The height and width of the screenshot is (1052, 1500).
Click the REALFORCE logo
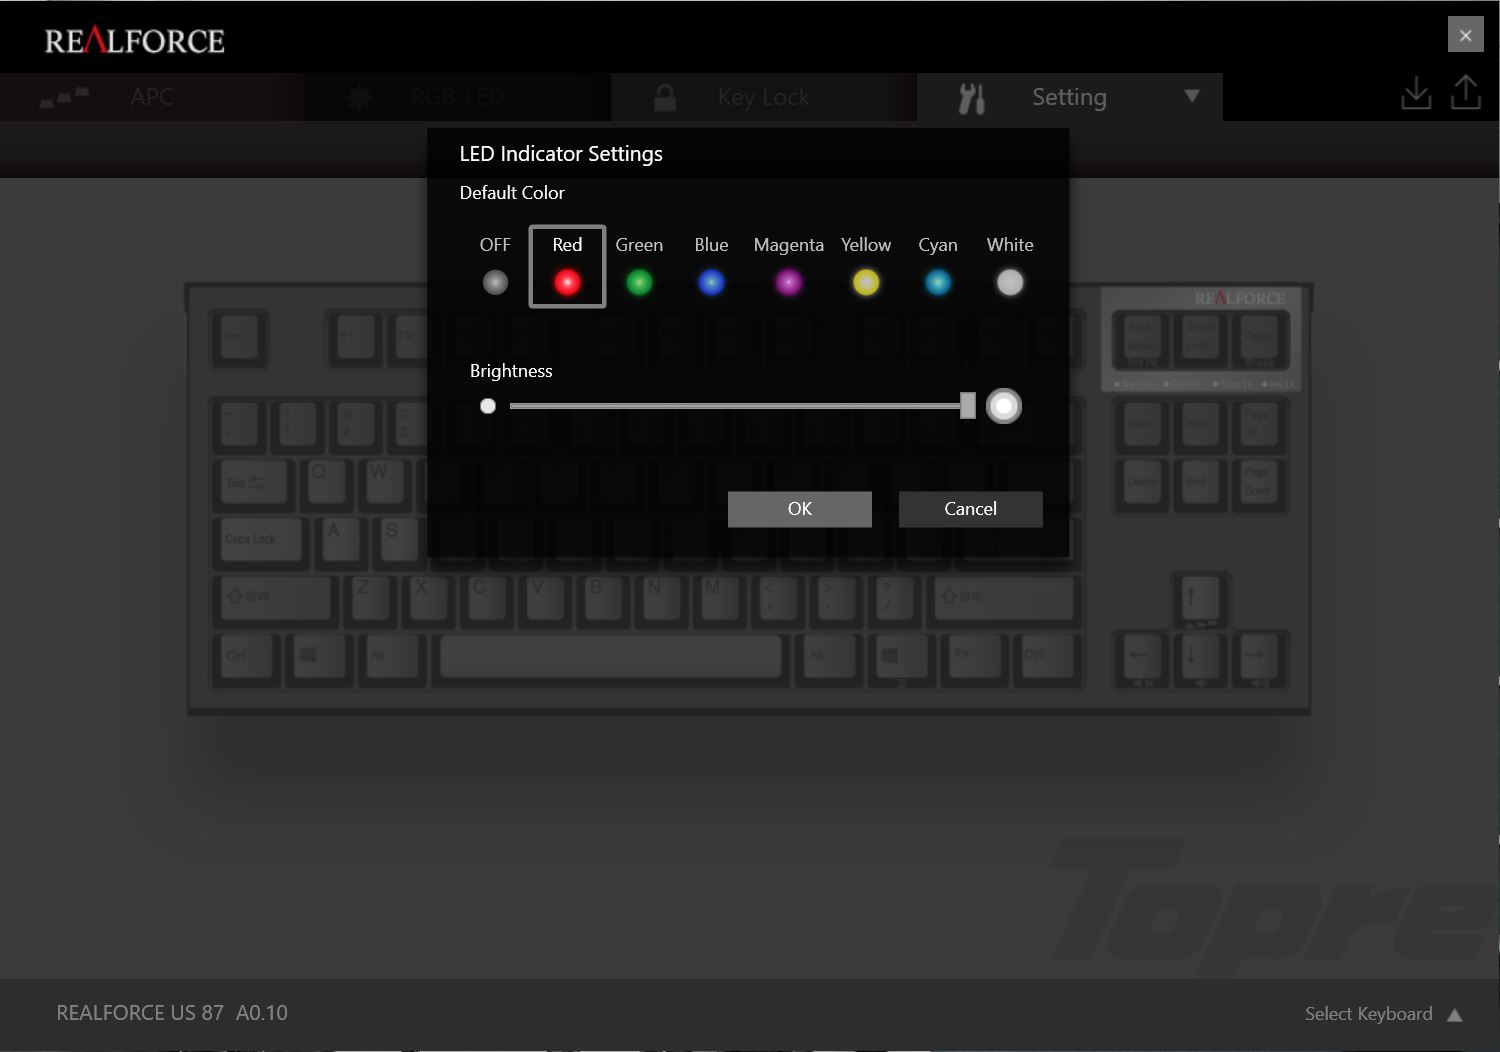pyautogui.click(x=133, y=39)
